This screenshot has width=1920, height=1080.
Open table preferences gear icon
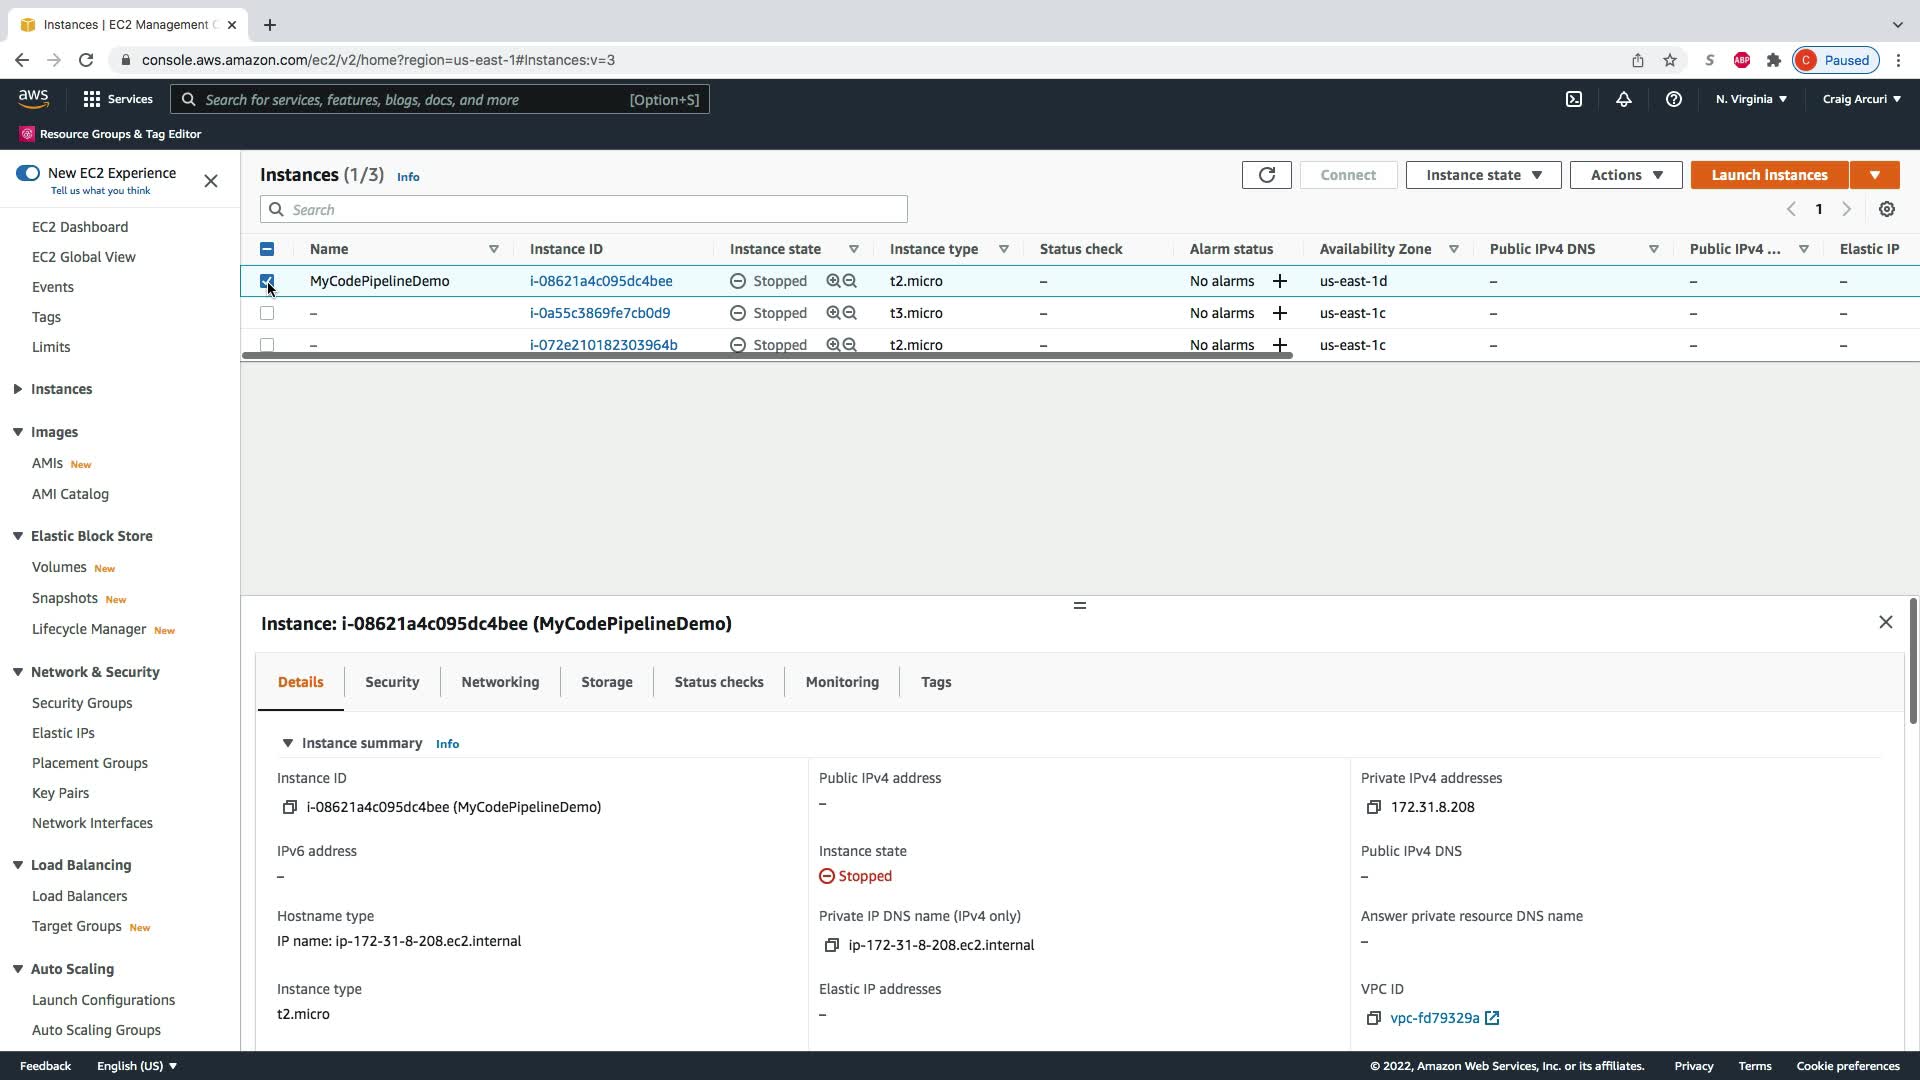(1886, 209)
